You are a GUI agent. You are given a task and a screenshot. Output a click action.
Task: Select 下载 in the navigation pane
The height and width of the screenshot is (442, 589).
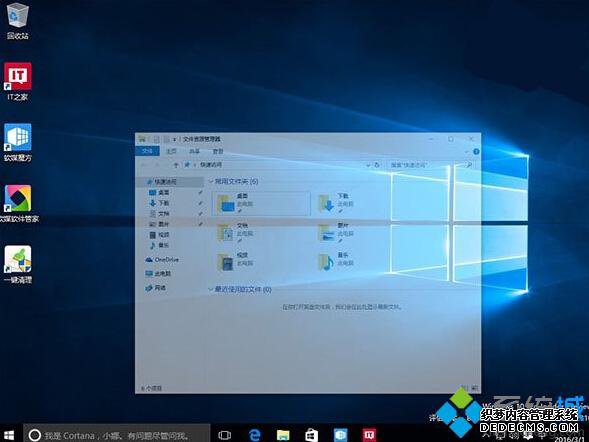click(159, 203)
